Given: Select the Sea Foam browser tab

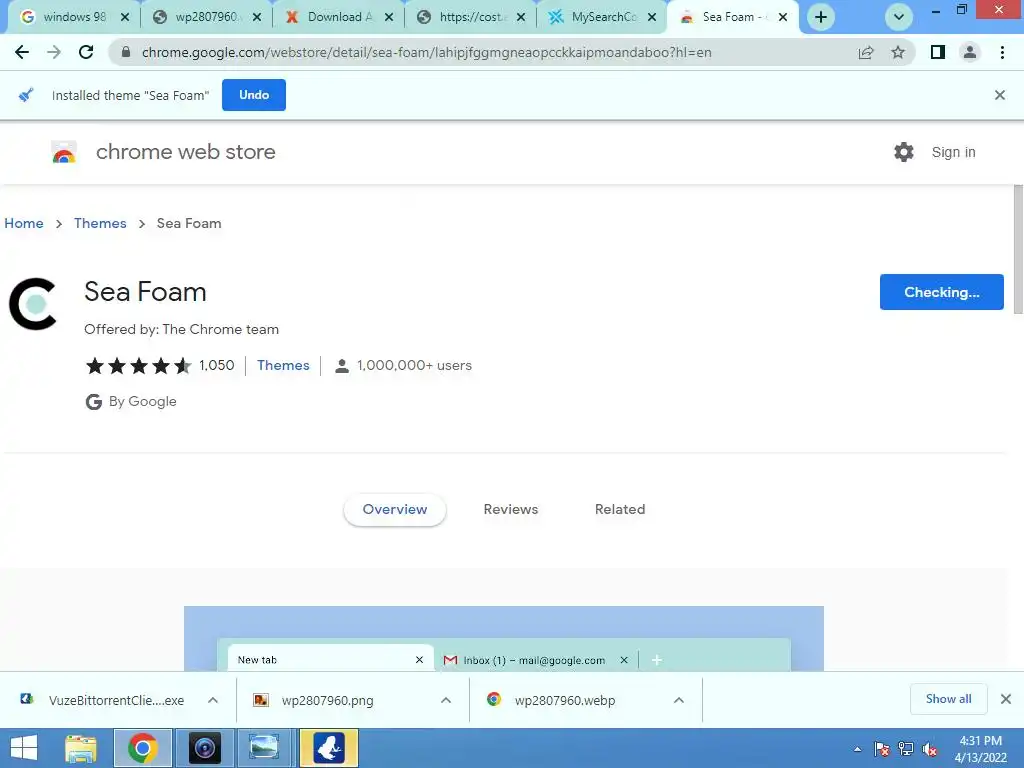Looking at the screenshot, I should click(x=733, y=17).
